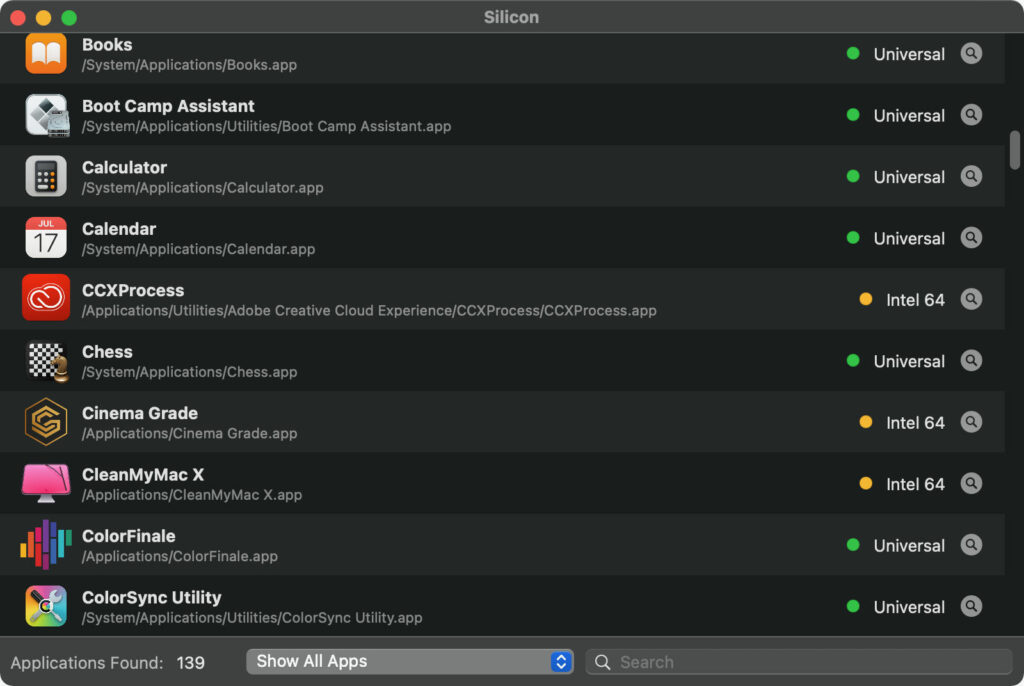Viewport: 1024px width, 686px height.
Task: Click the ColorFinale app icon
Action: click(46, 545)
